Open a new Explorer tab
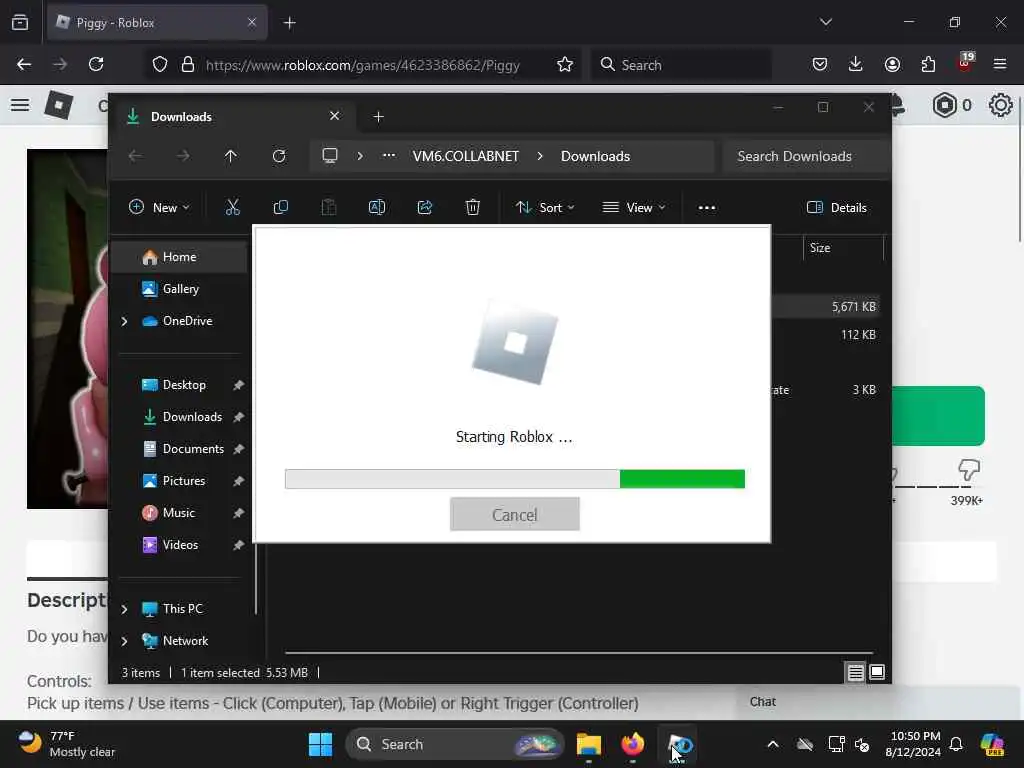This screenshot has width=1024, height=768. pyautogui.click(x=378, y=117)
